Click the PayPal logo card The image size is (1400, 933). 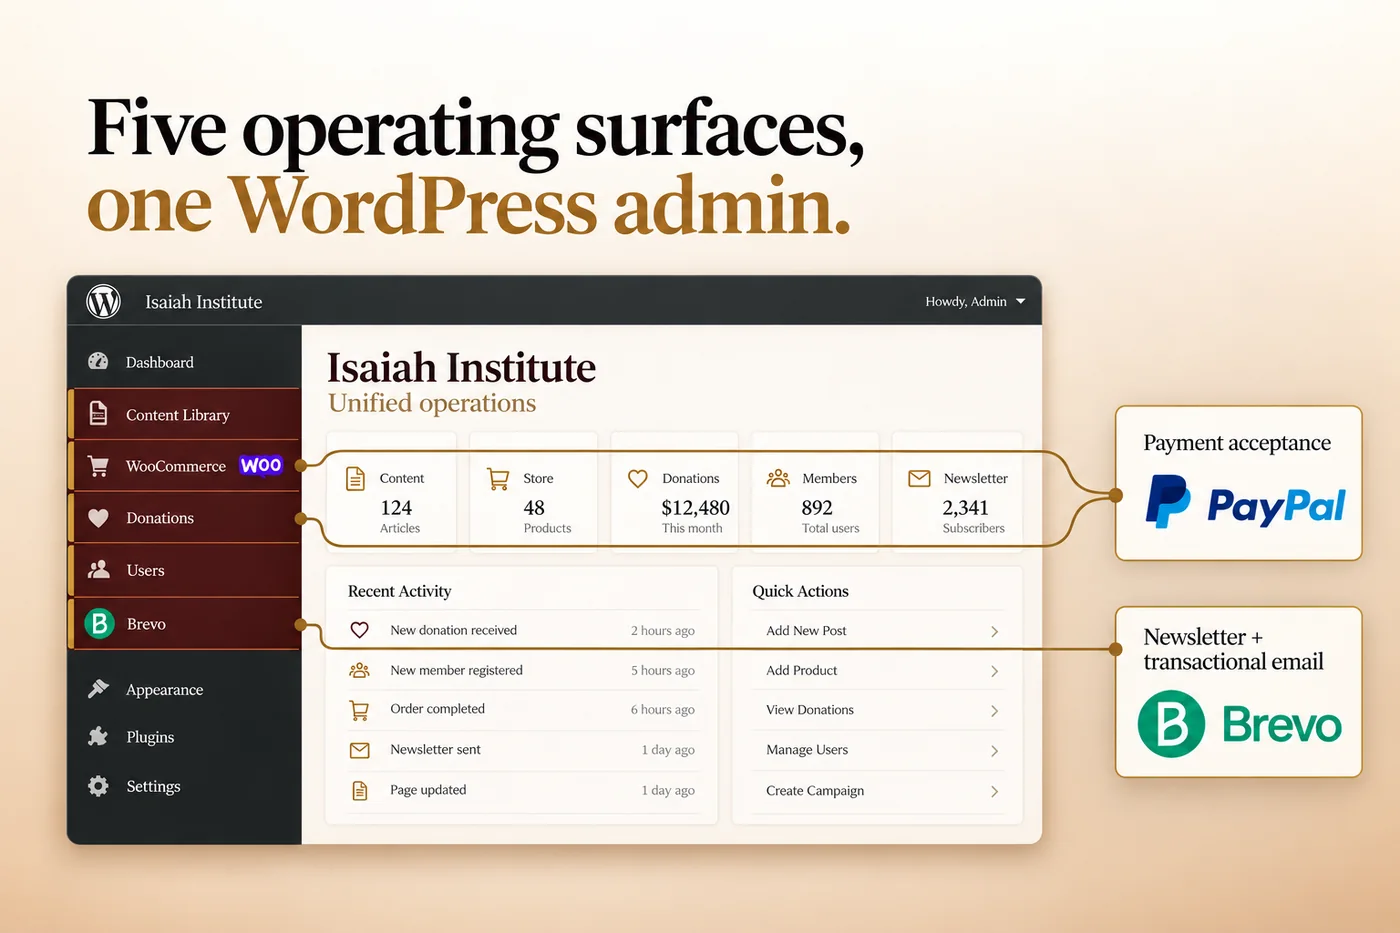[x=1239, y=483]
